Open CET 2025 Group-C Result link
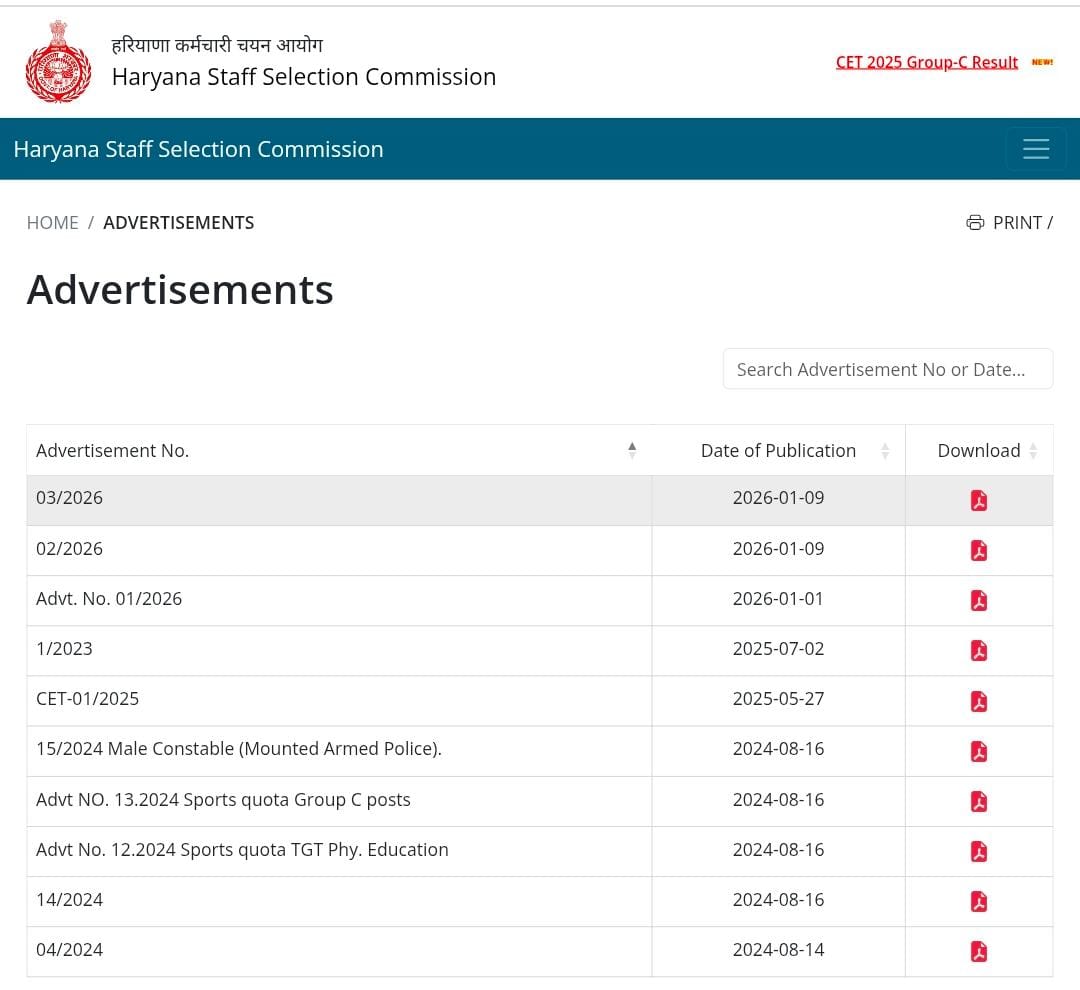This screenshot has width=1080, height=990. click(x=926, y=62)
